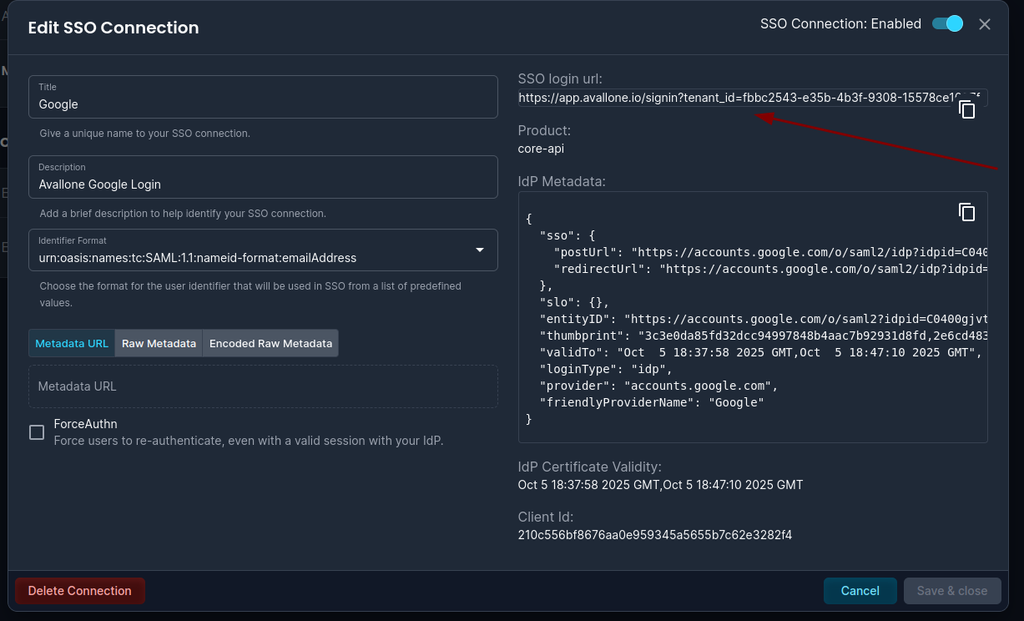Focus the Title field containing Google

point(263,97)
